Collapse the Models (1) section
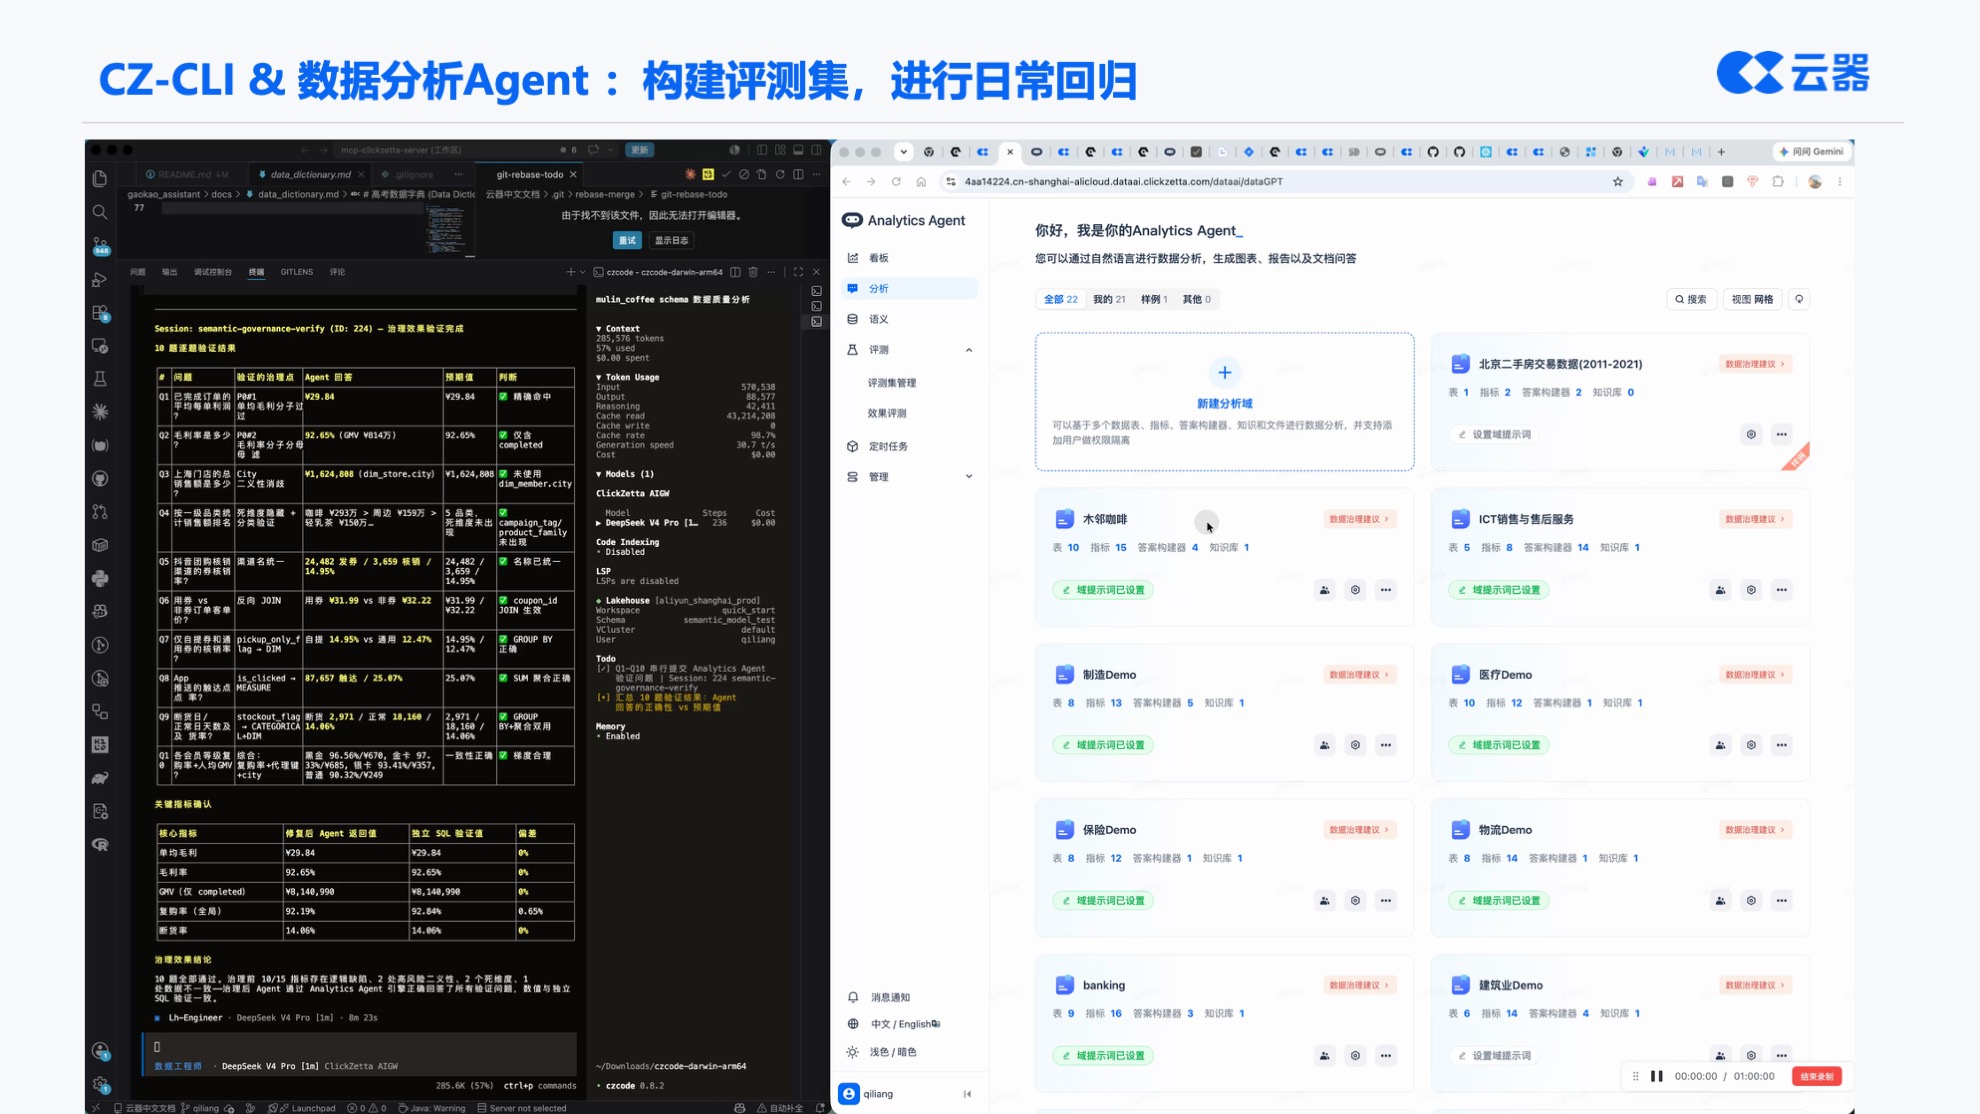This screenshot has height=1114, width=1980. tap(625, 474)
